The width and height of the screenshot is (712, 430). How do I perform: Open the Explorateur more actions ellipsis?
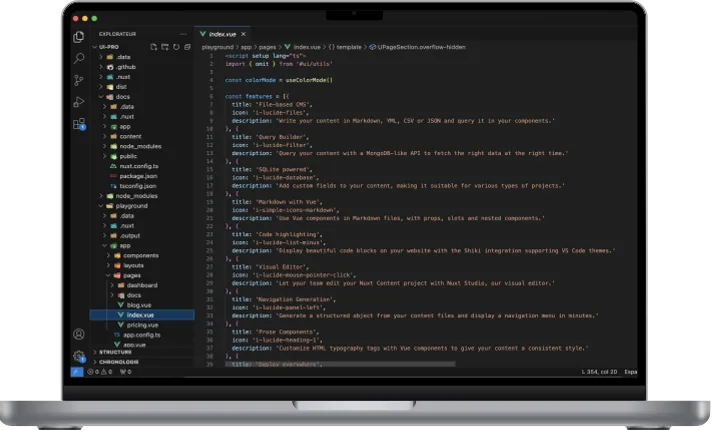coord(183,34)
